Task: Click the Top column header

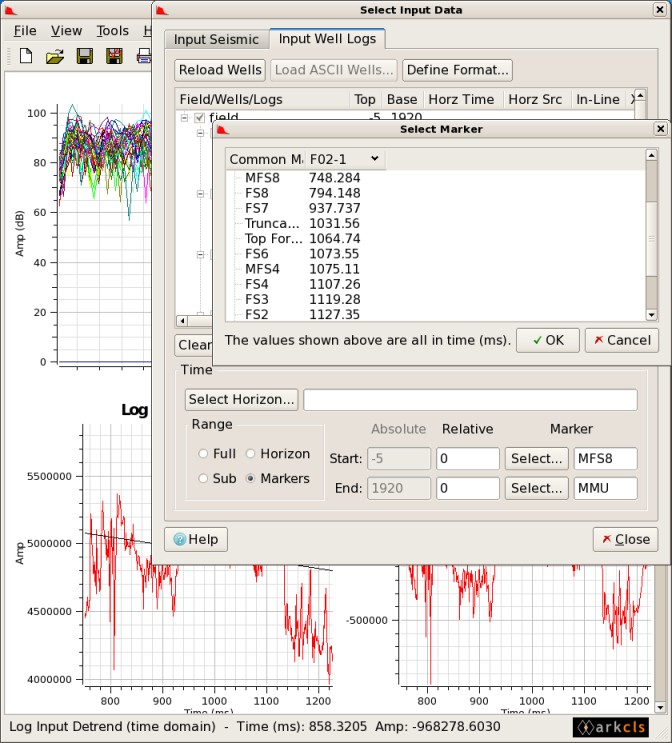Action: [x=365, y=99]
